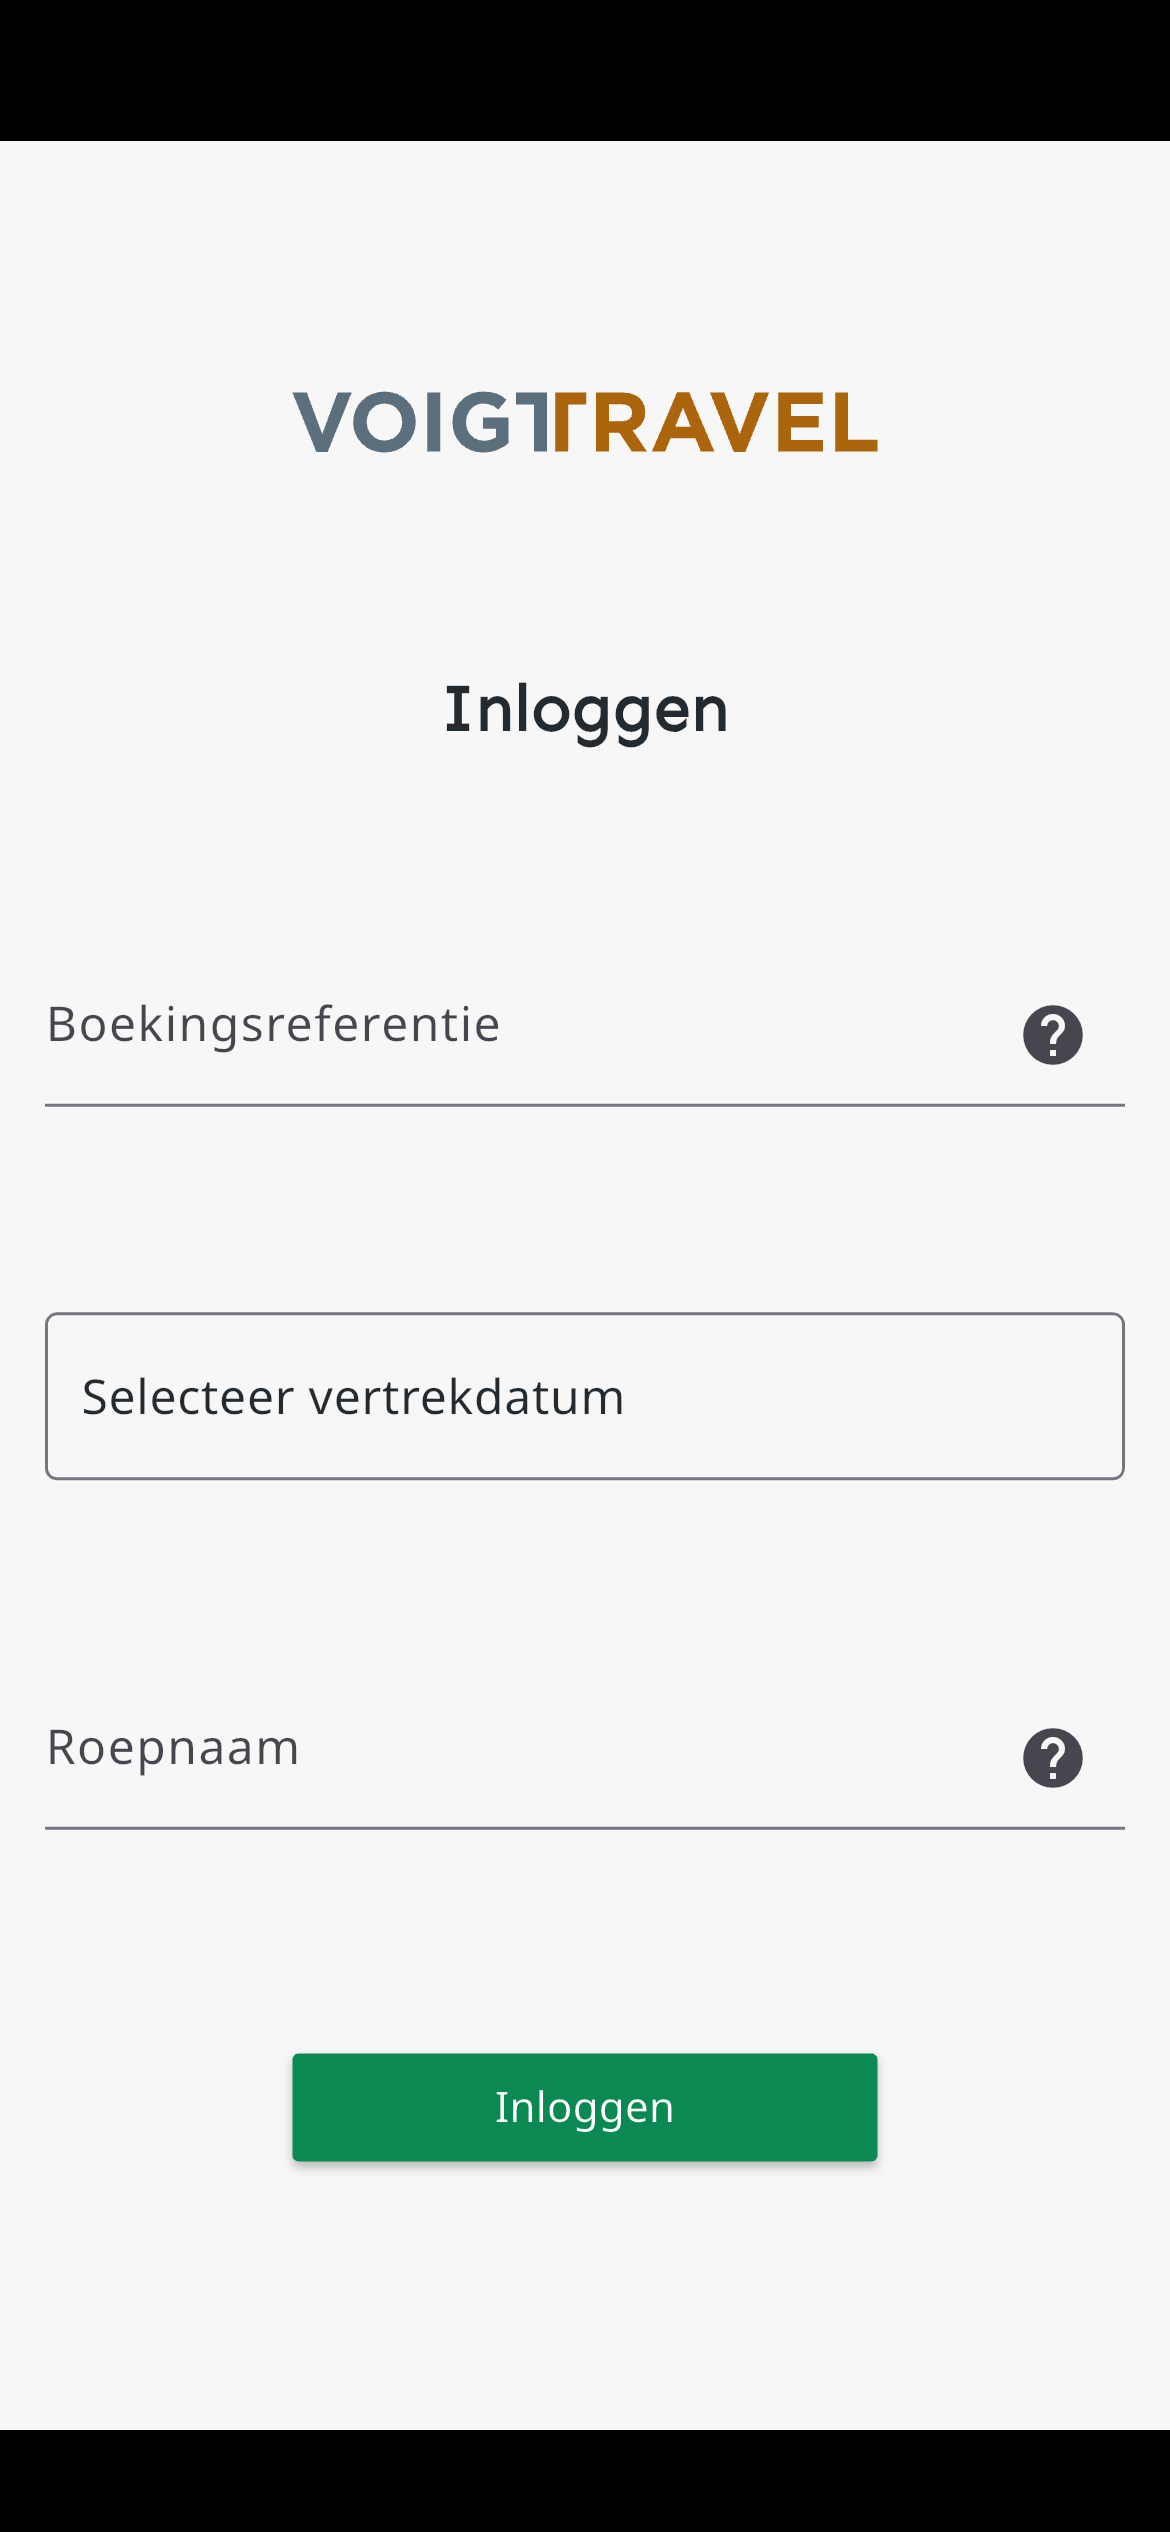
Task: Click the Selecteer vertrekdatum text
Action: 353,1397
